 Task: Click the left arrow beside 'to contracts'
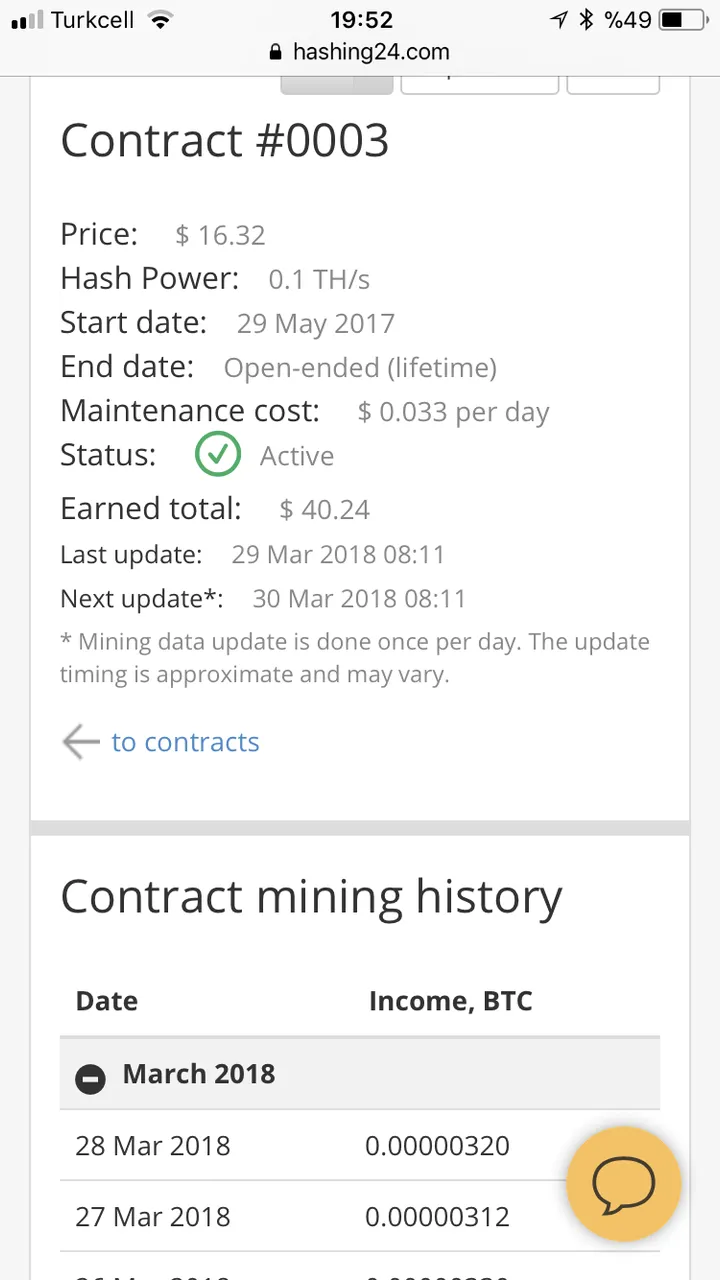coord(81,742)
